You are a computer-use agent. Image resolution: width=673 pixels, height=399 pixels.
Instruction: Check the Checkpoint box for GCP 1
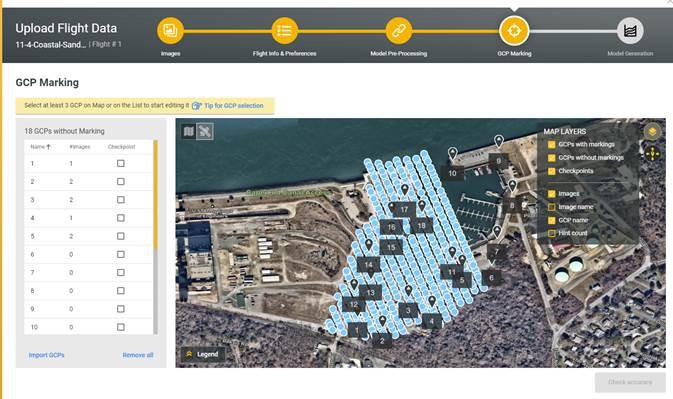pos(121,163)
